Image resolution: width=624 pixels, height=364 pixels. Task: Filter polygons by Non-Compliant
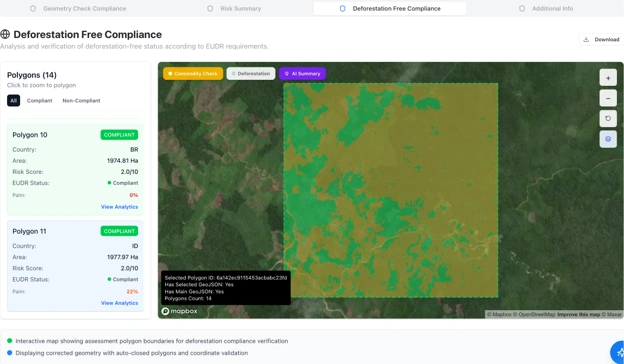(x=81, y=101)
